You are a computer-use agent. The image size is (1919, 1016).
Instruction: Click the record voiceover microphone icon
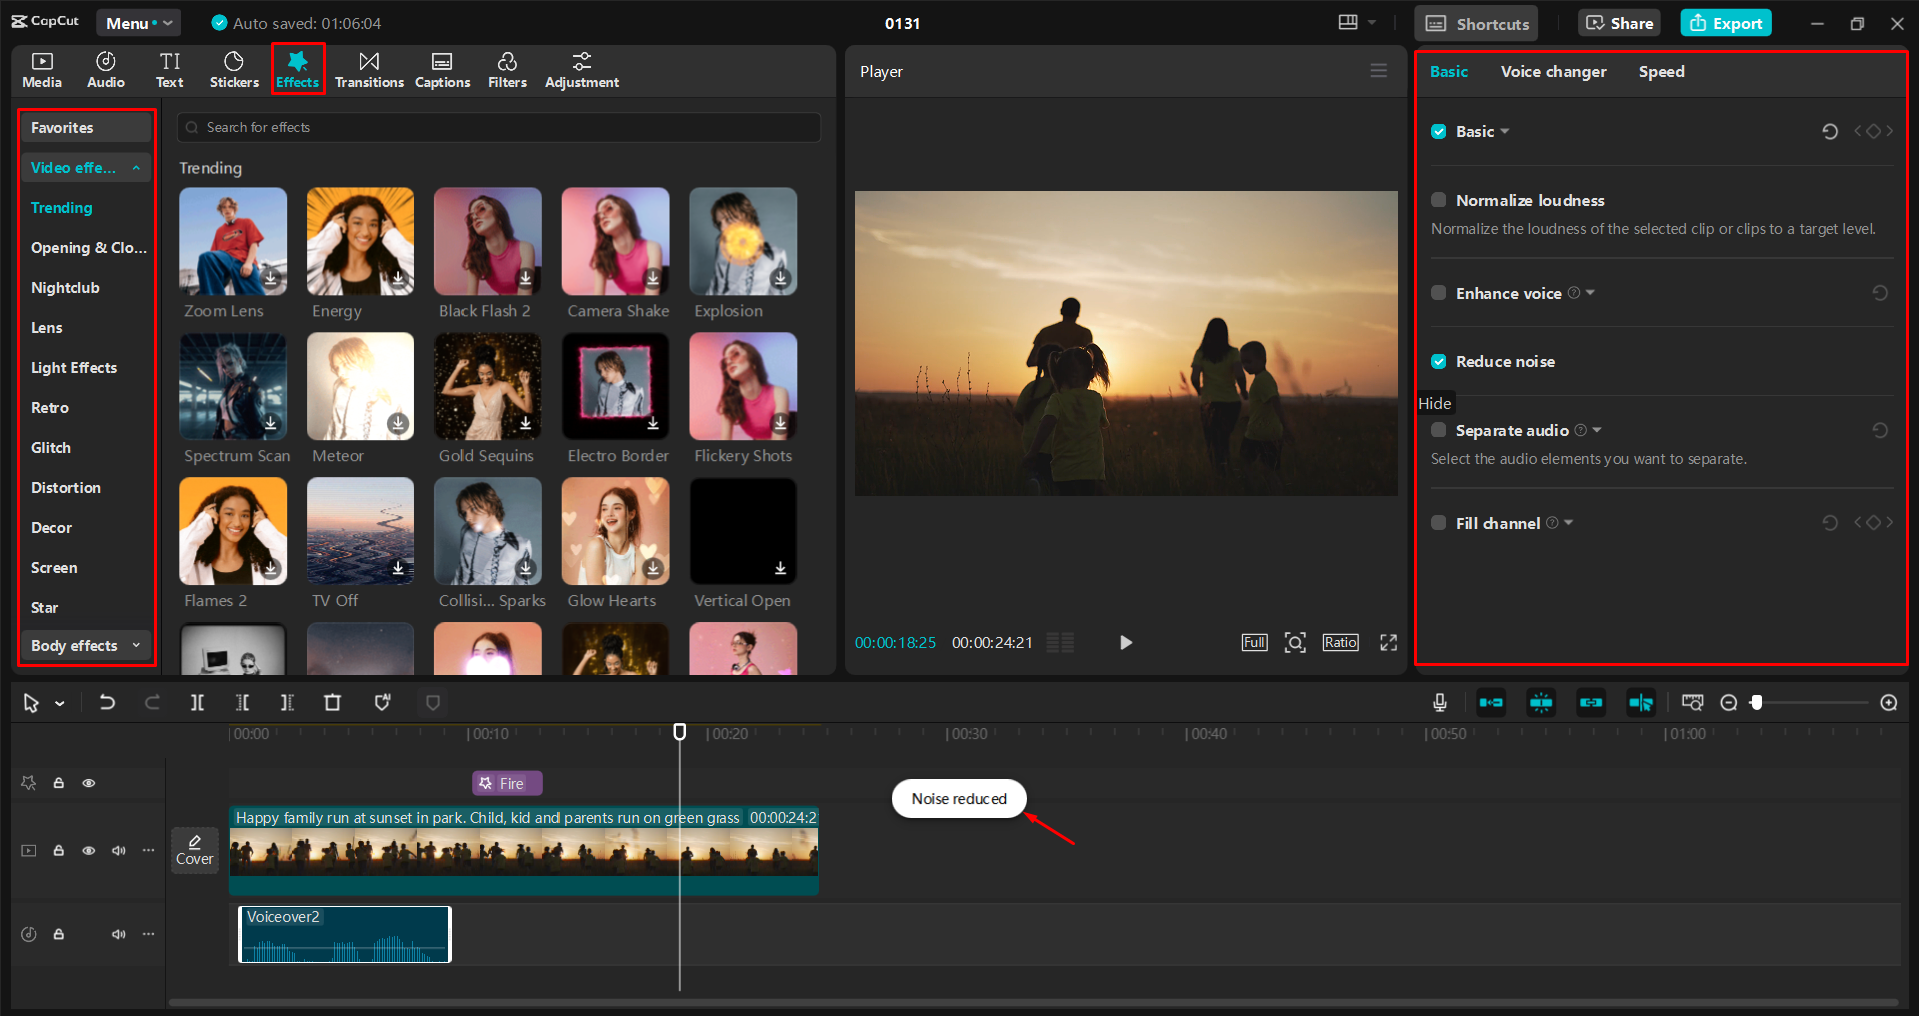point(1440,702)
